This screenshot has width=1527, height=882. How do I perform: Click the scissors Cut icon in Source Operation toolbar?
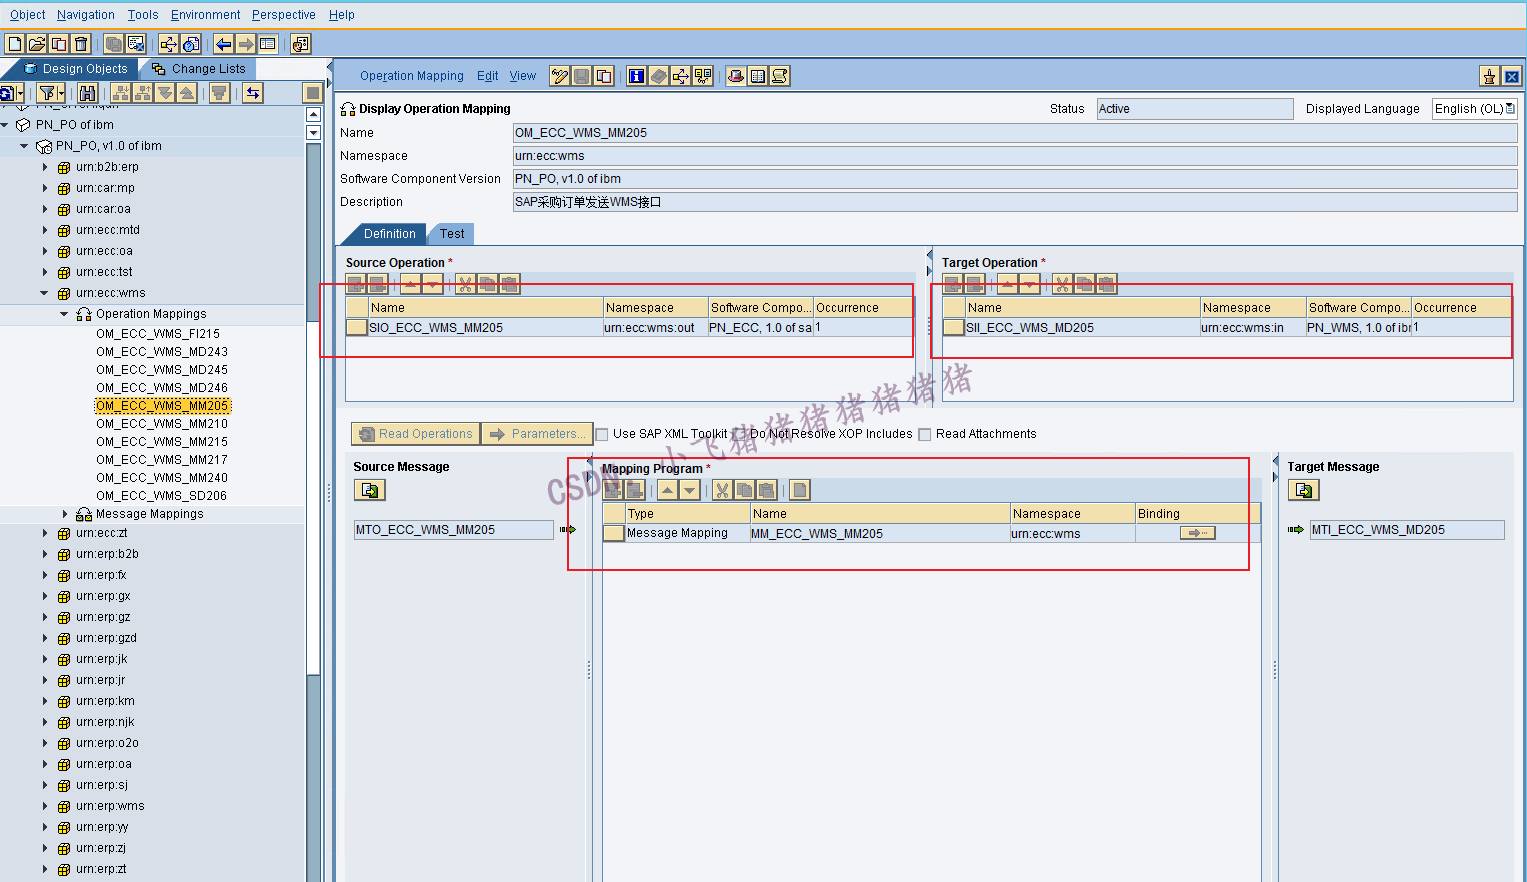click(465, 284)
